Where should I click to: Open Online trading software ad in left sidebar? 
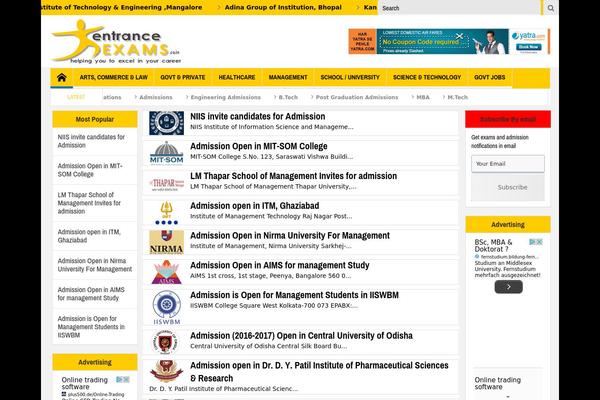click(x=85, y=383)
